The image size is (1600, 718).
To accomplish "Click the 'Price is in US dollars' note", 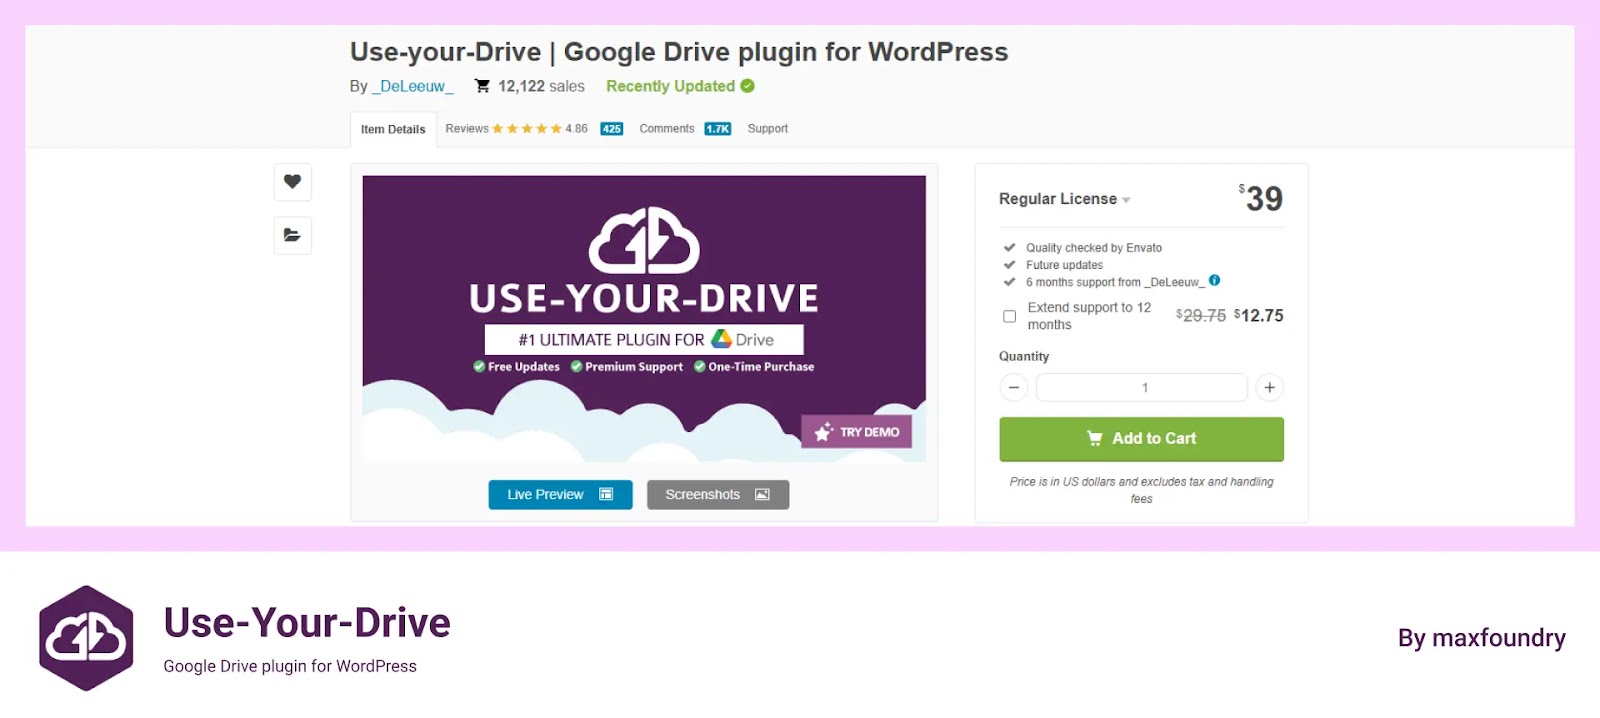I will [1142, 490].
